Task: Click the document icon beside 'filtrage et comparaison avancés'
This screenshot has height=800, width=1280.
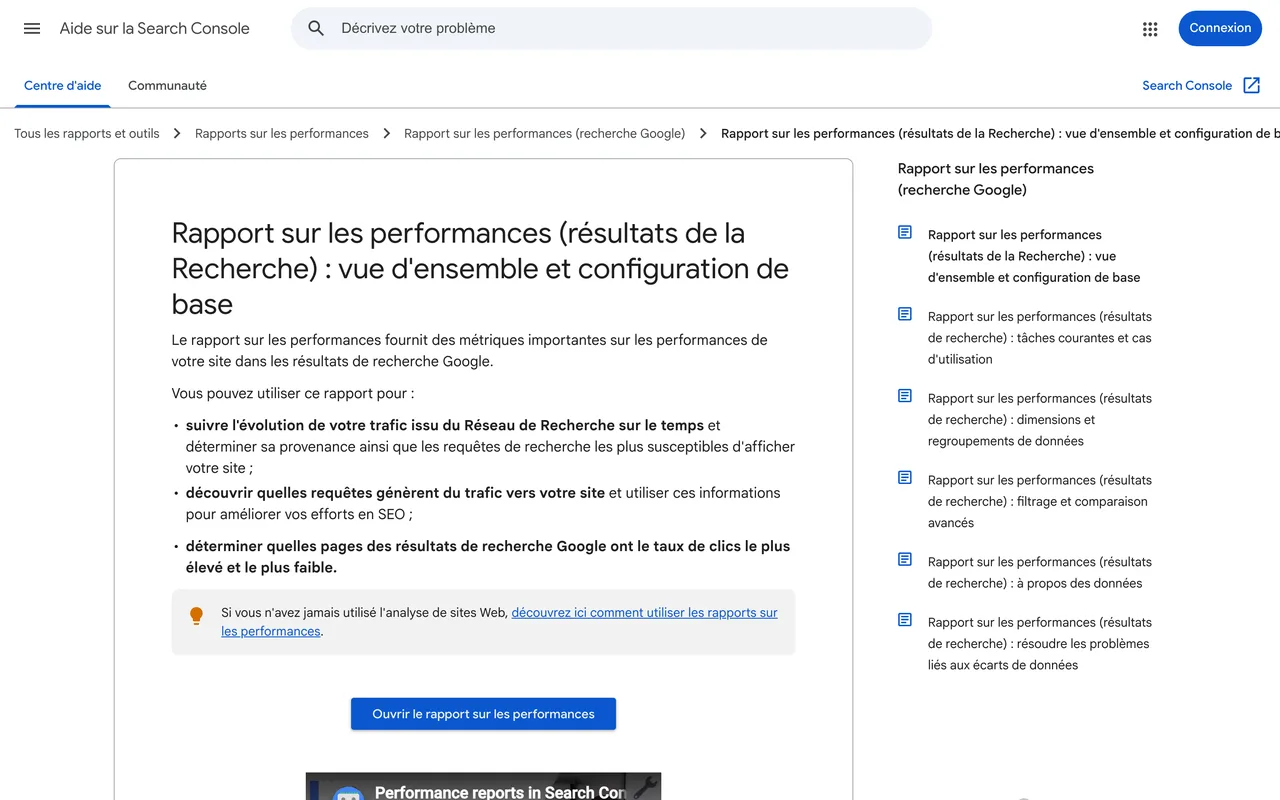Action: [905, 478]
